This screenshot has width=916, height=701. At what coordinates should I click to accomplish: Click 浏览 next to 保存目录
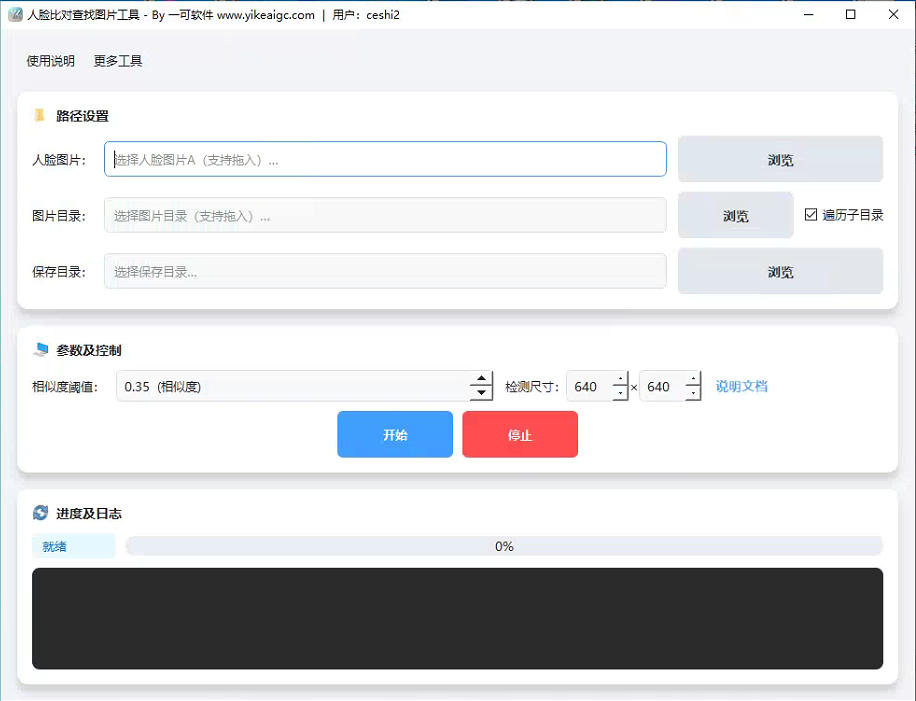pyautogui.click(x=780, y=270)
